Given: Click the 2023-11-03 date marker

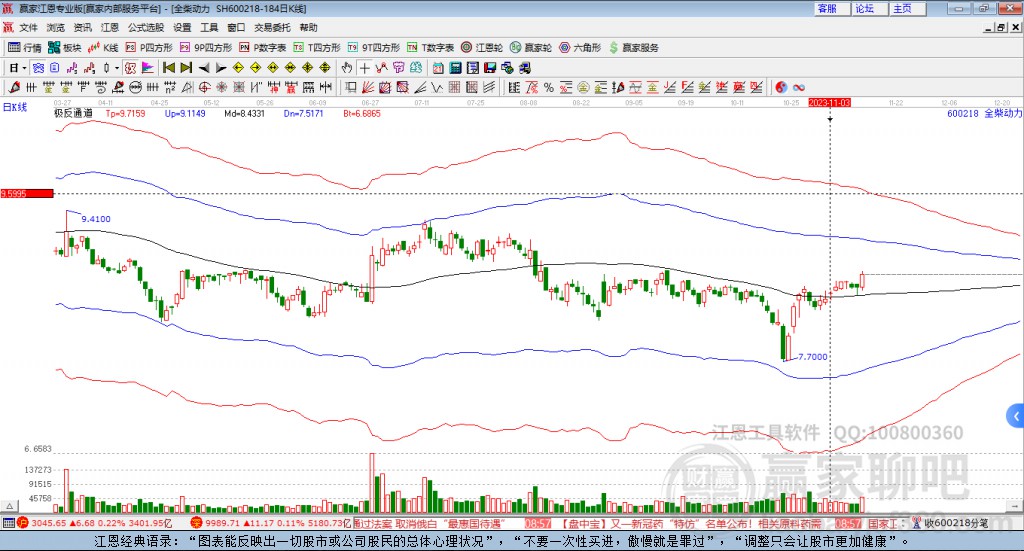Looking at the screenshot, I should click(829, 103).
